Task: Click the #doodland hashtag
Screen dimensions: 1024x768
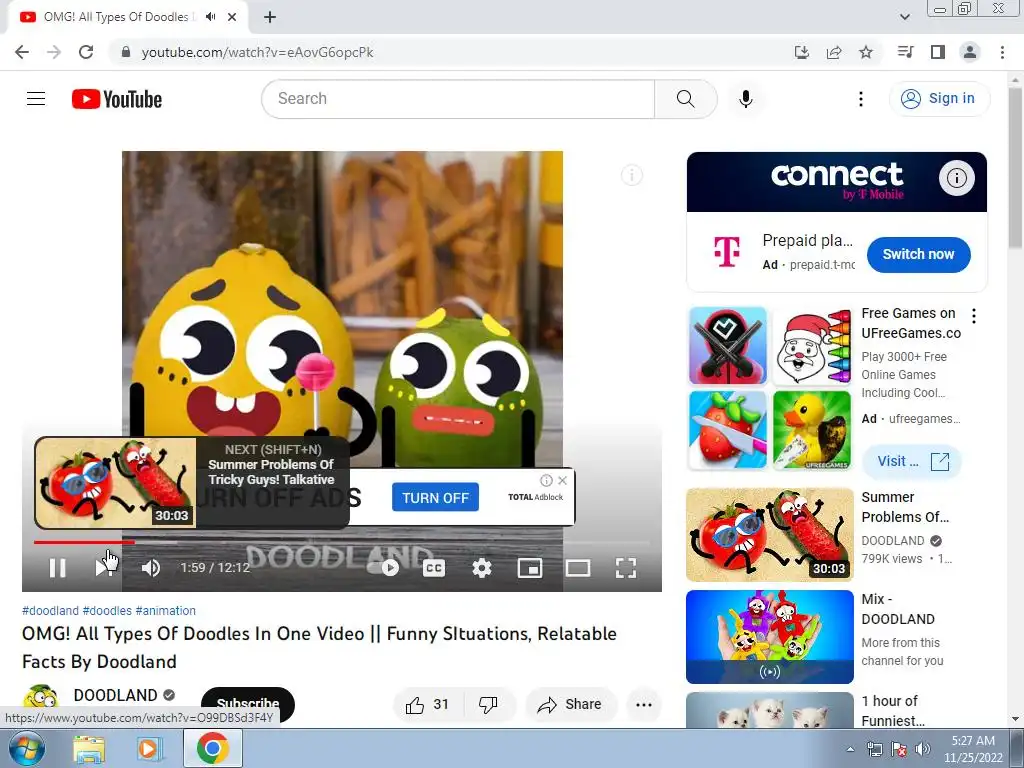Action: click(50, 611)
